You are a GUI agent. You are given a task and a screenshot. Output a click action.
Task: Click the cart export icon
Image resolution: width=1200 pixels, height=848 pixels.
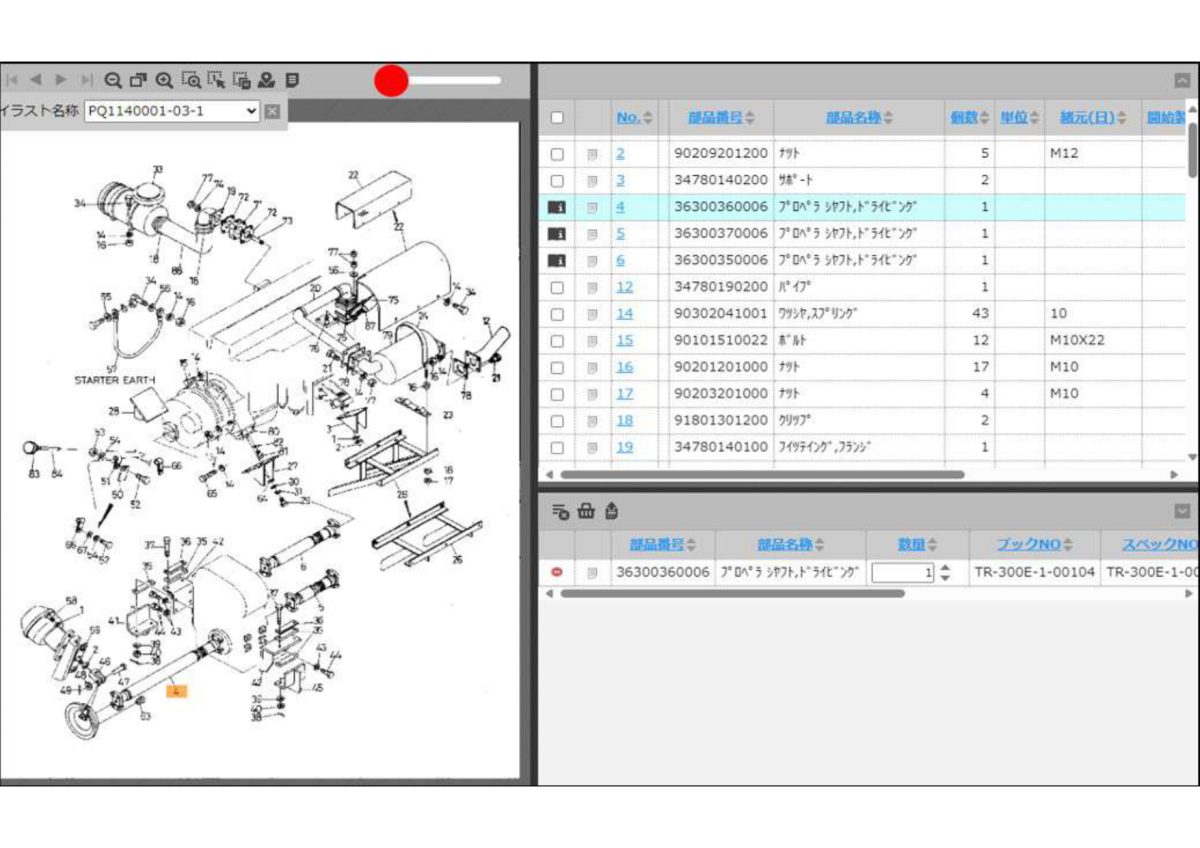click(x=611, y=512)
